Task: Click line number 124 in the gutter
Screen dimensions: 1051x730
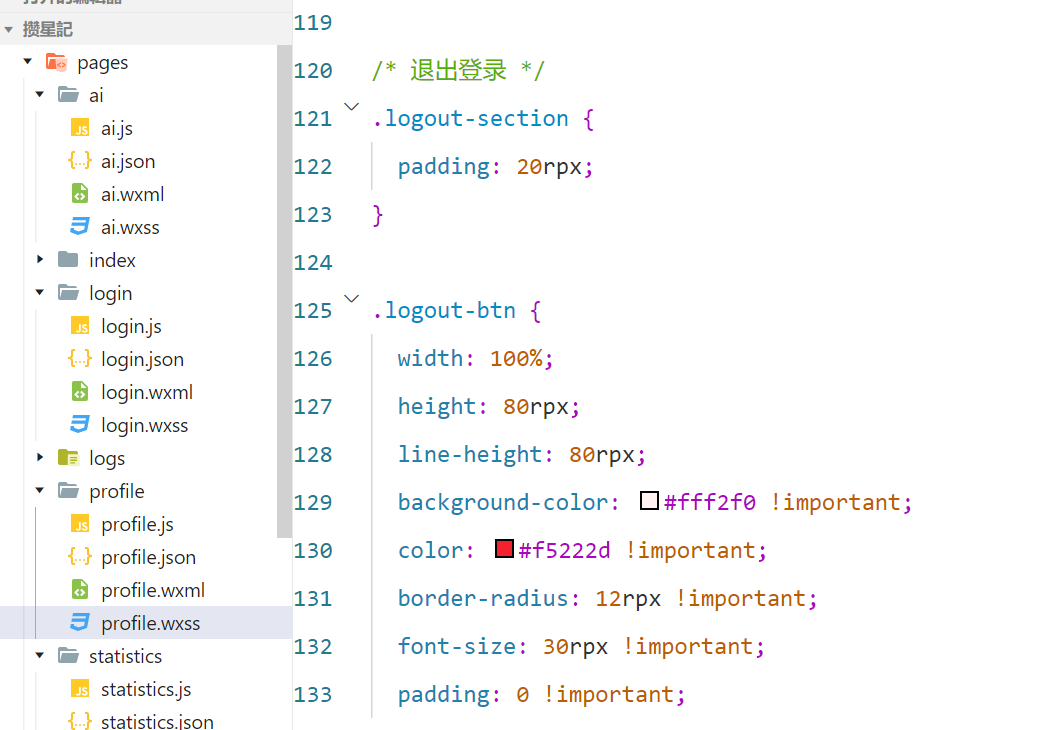Action: click(x=313, y=262)
